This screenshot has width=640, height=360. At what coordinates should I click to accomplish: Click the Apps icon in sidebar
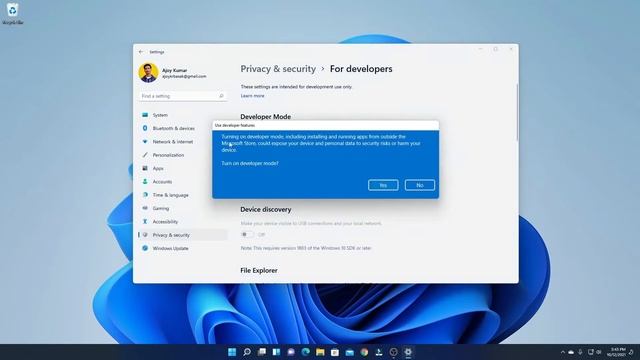click(x=145, y=168)
